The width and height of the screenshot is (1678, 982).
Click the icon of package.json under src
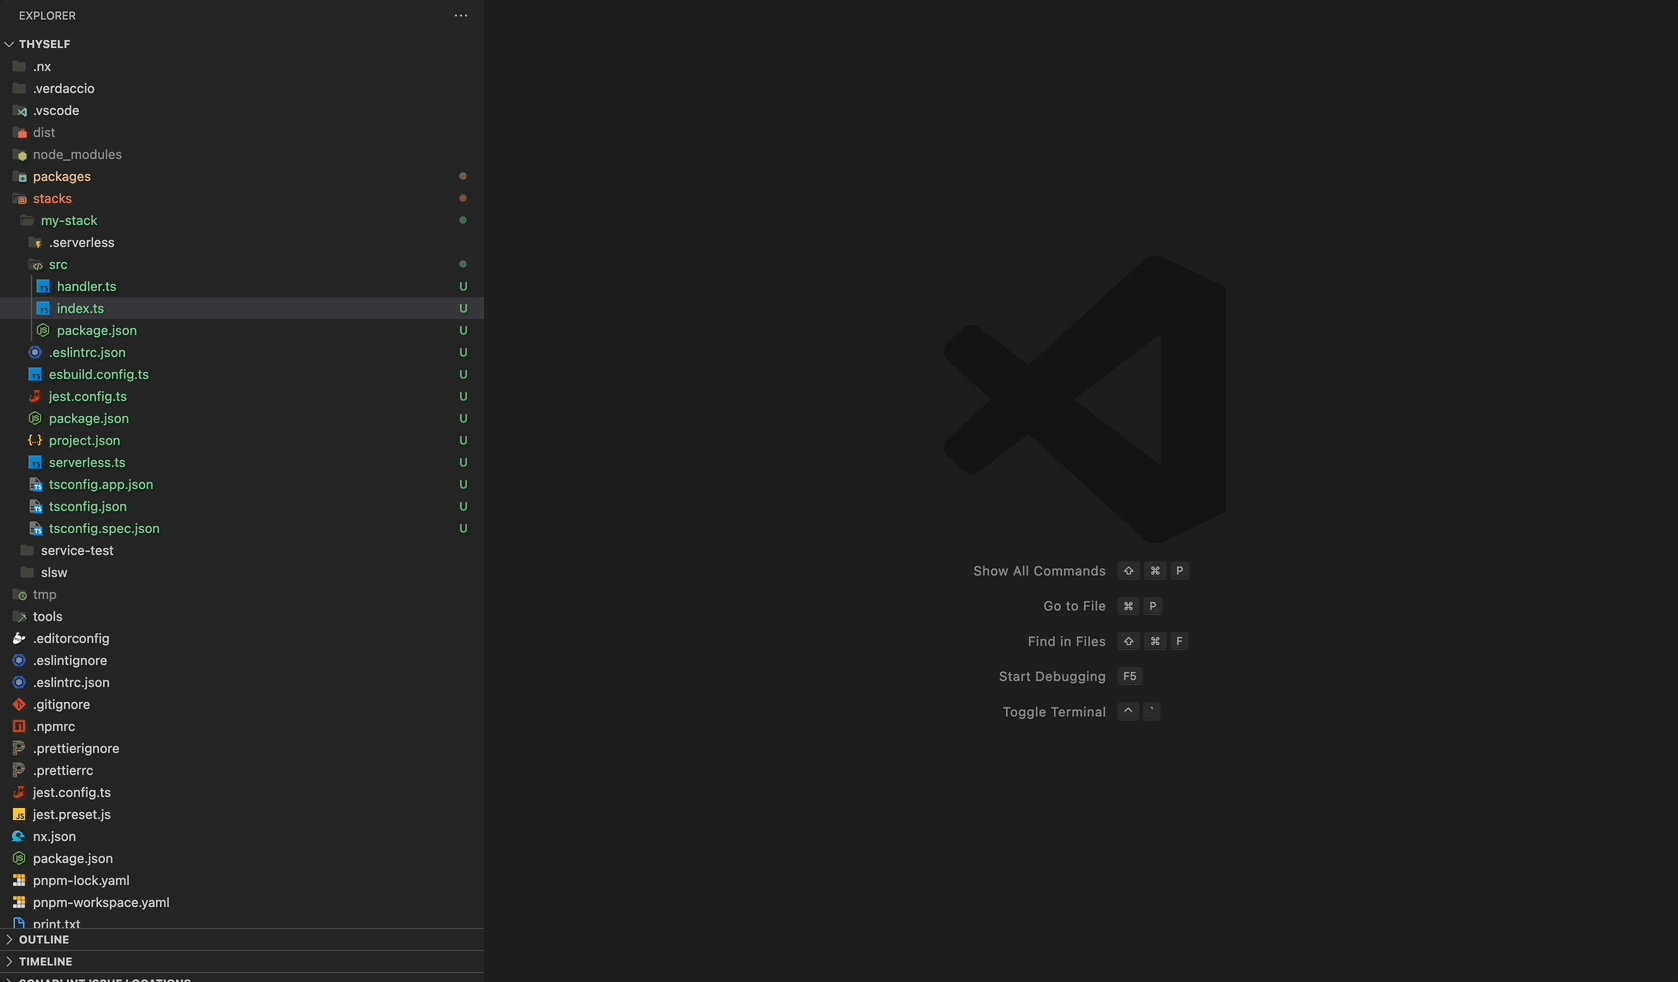coord(43,331)
